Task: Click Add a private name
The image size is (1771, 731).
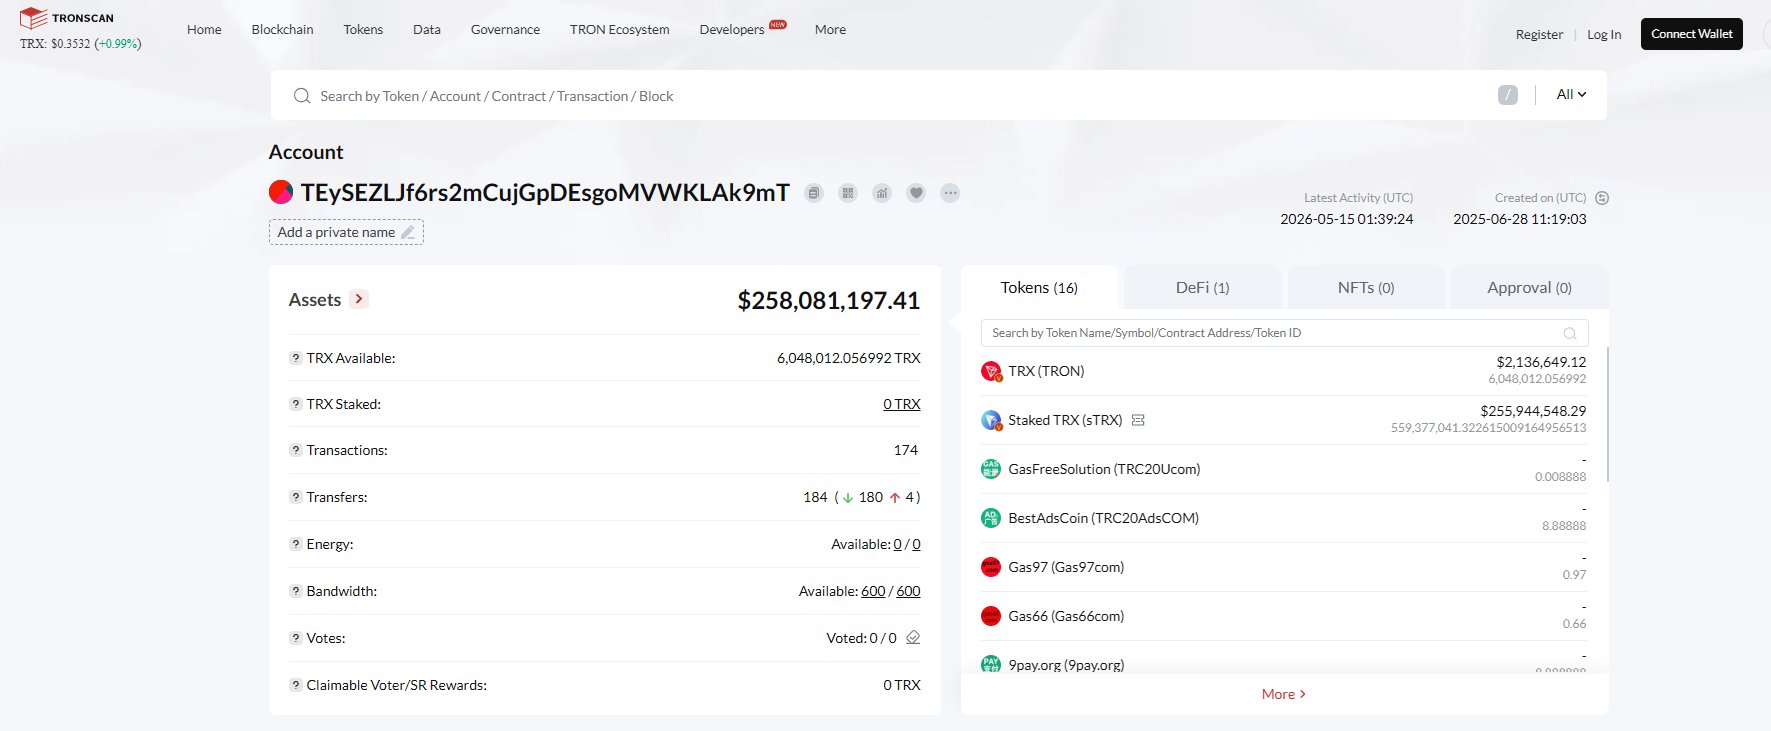Action: (x=346, y=232)
